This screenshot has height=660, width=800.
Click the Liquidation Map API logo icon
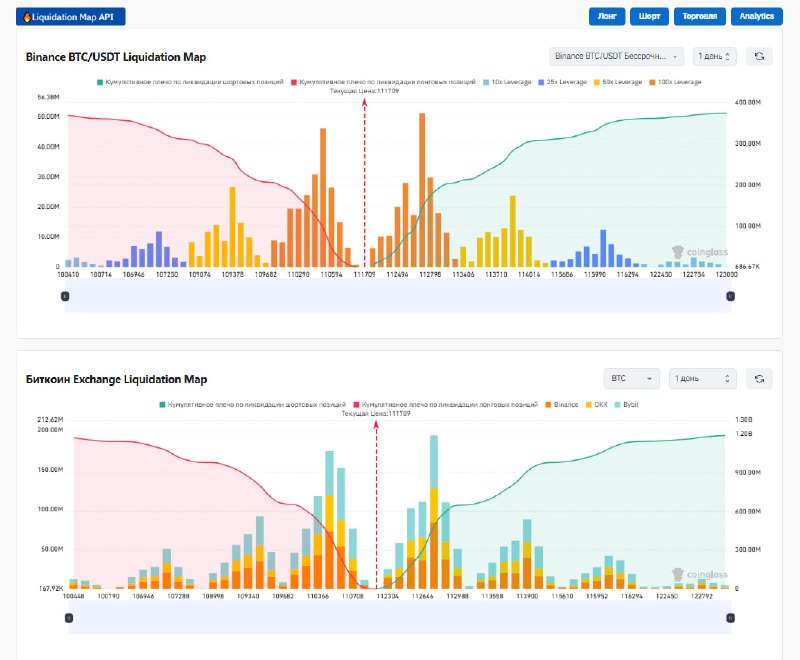[x=28, y=16]
